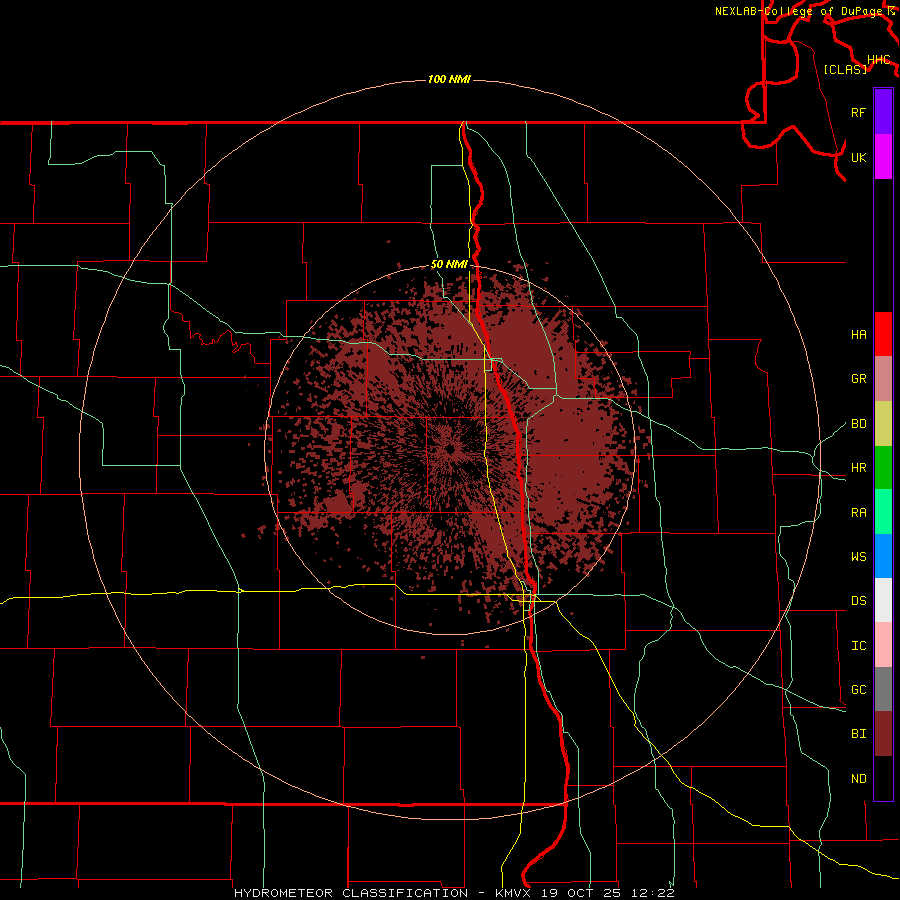
Task: Click the GR legend color swatch
Action: (883, 379)
